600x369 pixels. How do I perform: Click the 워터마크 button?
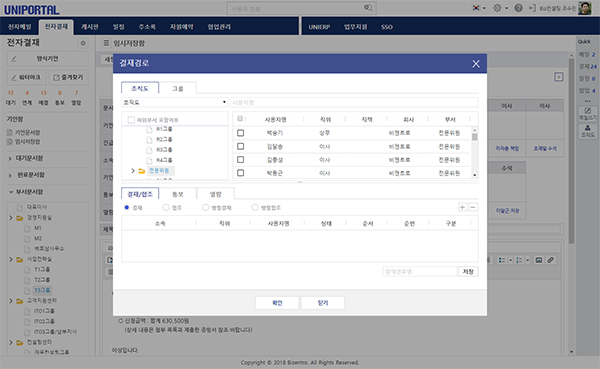click(26, 77)
